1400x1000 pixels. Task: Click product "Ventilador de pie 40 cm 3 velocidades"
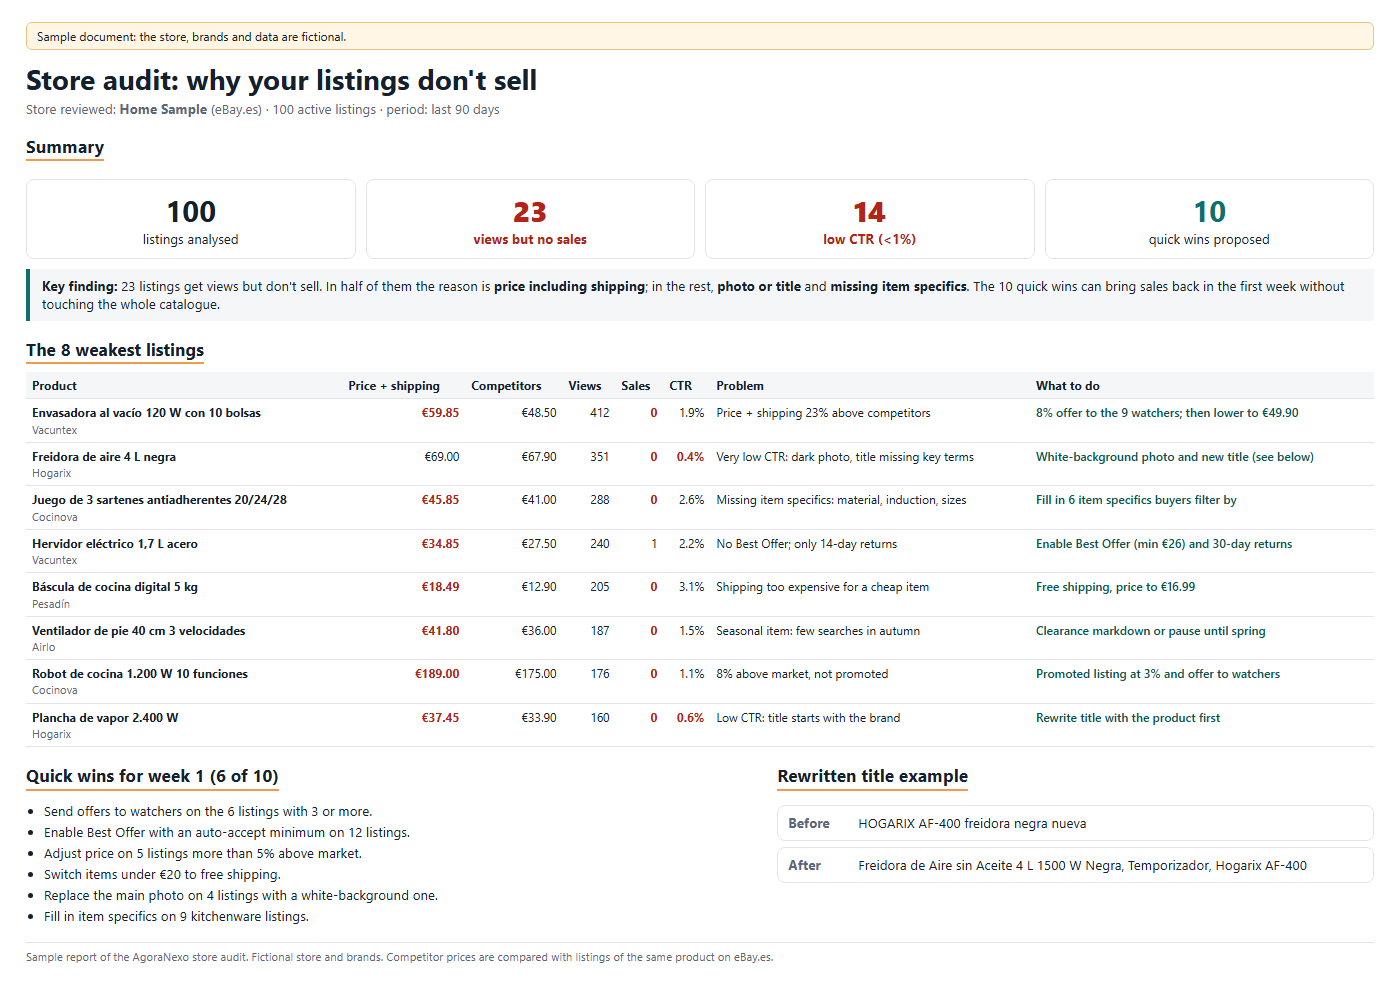[139, 631]
